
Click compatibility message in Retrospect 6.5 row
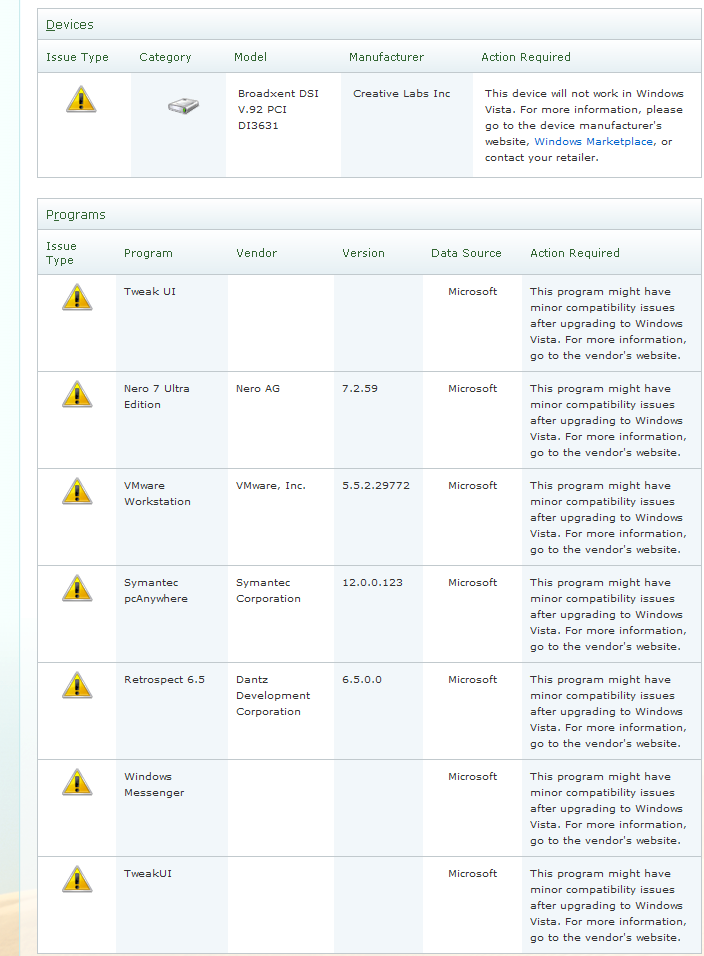tap(608, 711)
